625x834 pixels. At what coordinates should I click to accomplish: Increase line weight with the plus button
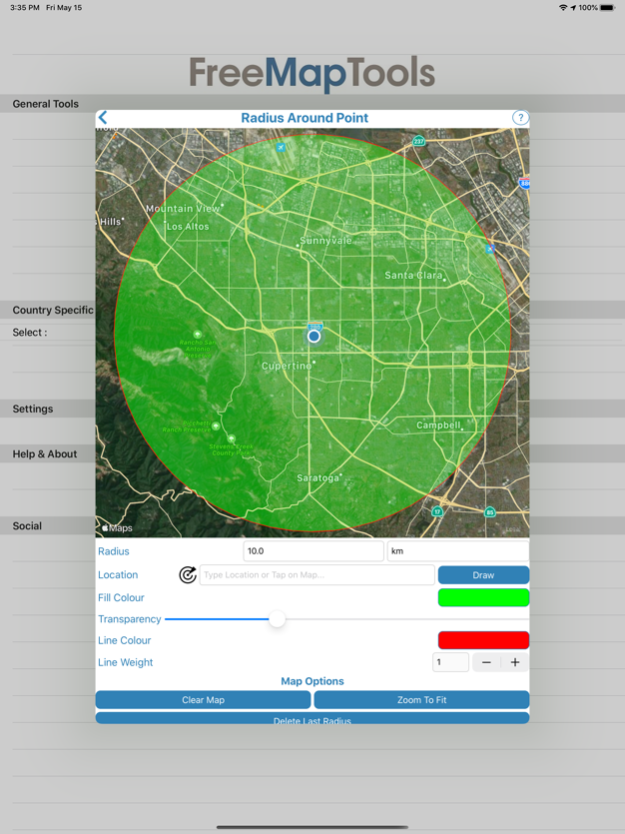tap(515, 662)
